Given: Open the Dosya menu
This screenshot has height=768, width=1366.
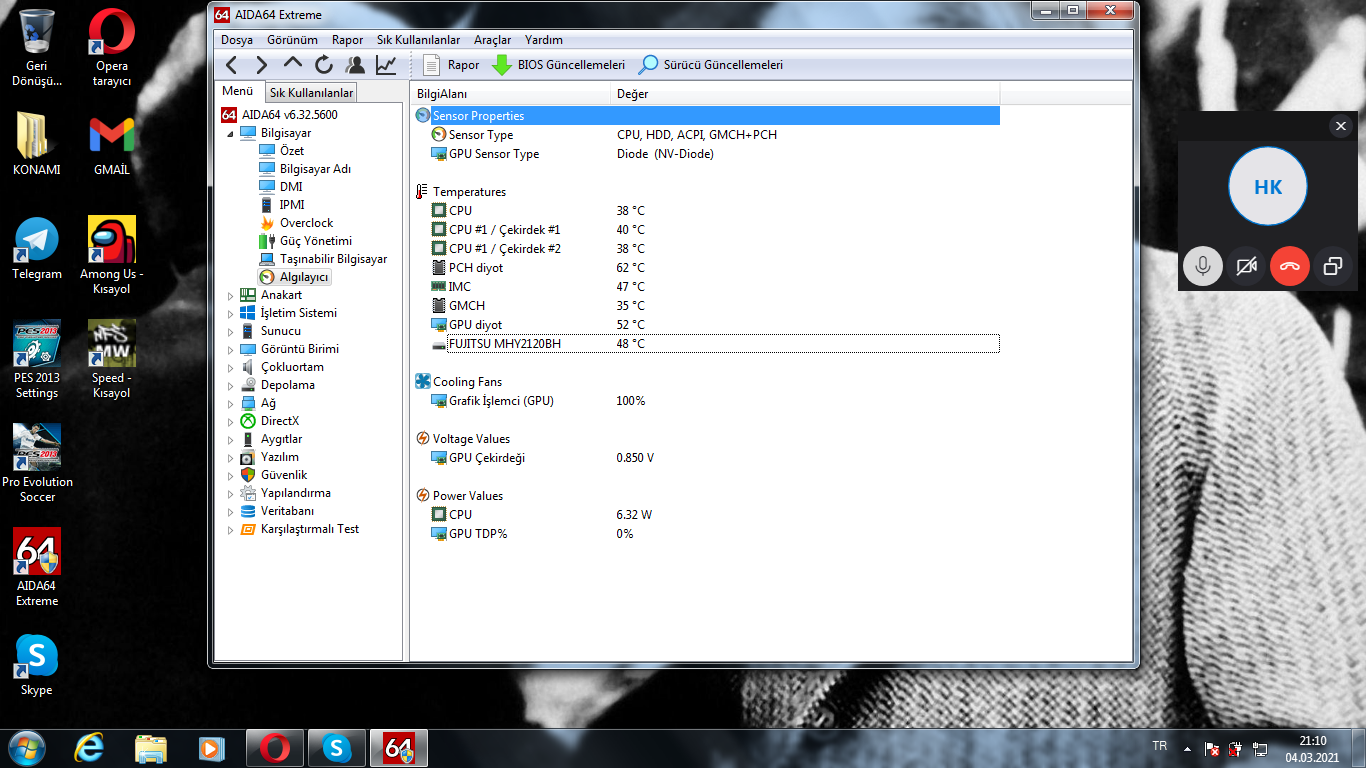Looking at the screenshot, I should [x=237, y=40].
